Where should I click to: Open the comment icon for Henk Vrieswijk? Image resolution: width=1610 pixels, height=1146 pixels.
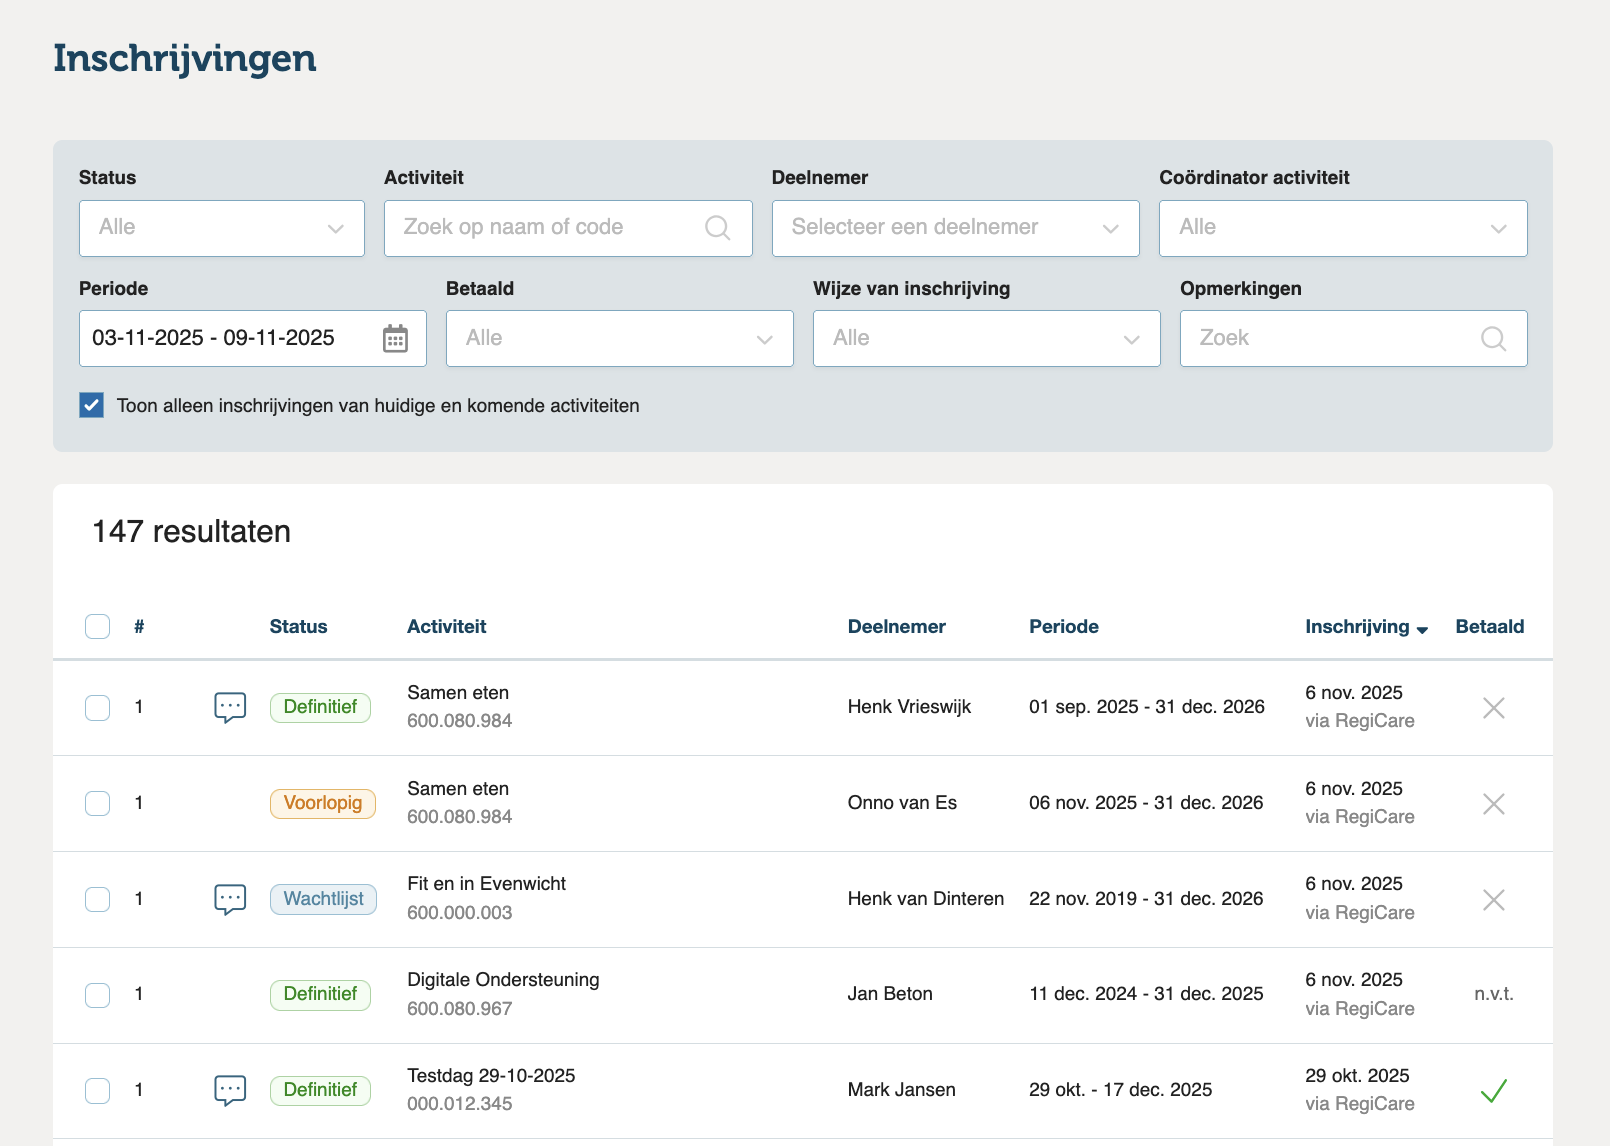click(x=230, y=708)
